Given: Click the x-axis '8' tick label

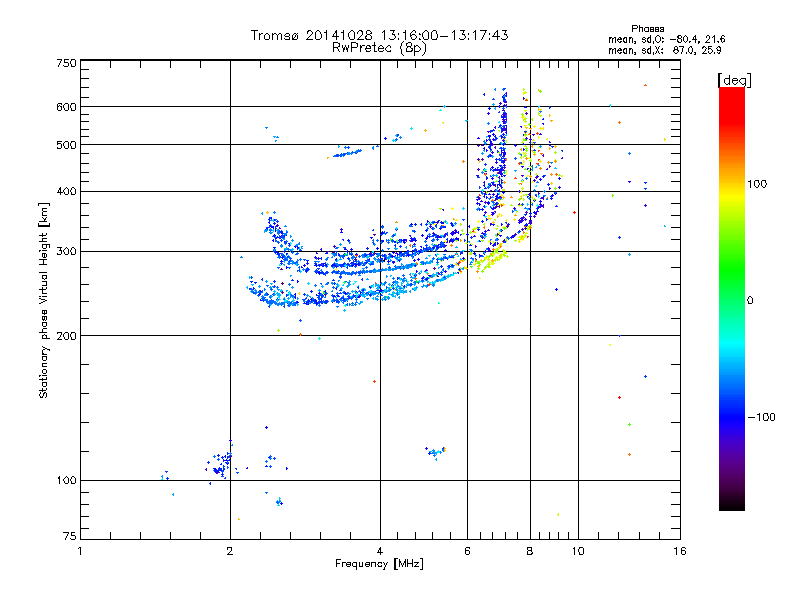Looking at the screenshot, I should pyautogui.click(x=530, y=551).
